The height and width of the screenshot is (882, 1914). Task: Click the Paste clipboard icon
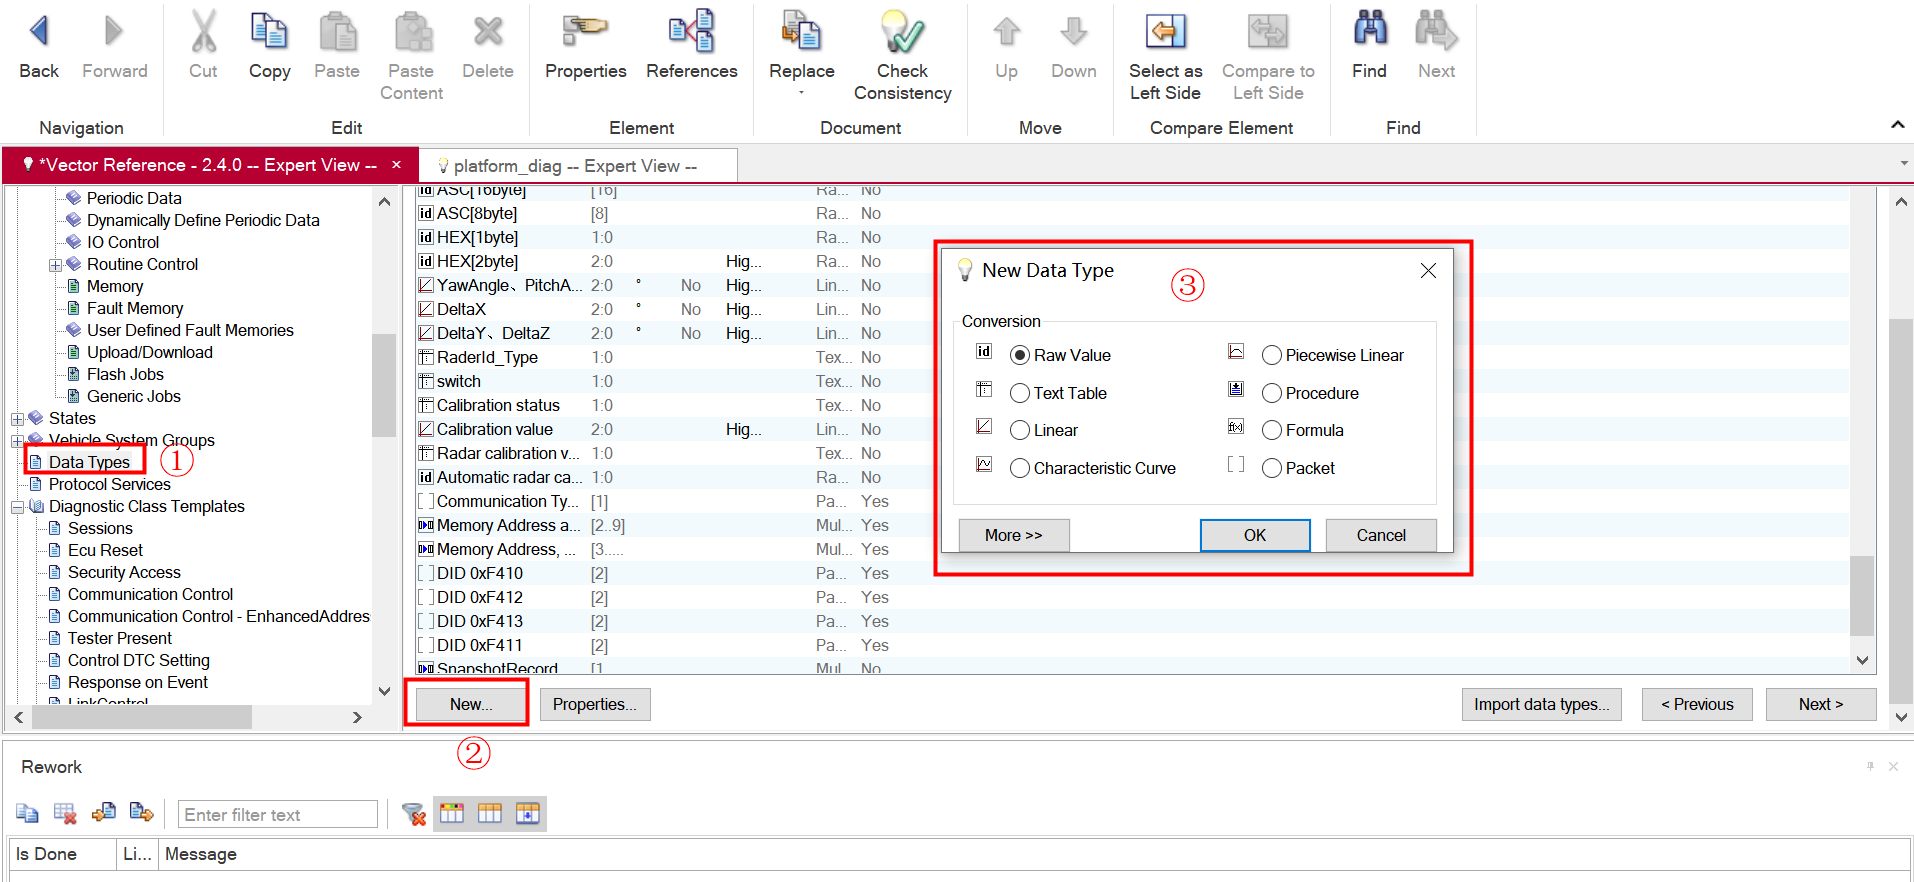pos(337,31)
